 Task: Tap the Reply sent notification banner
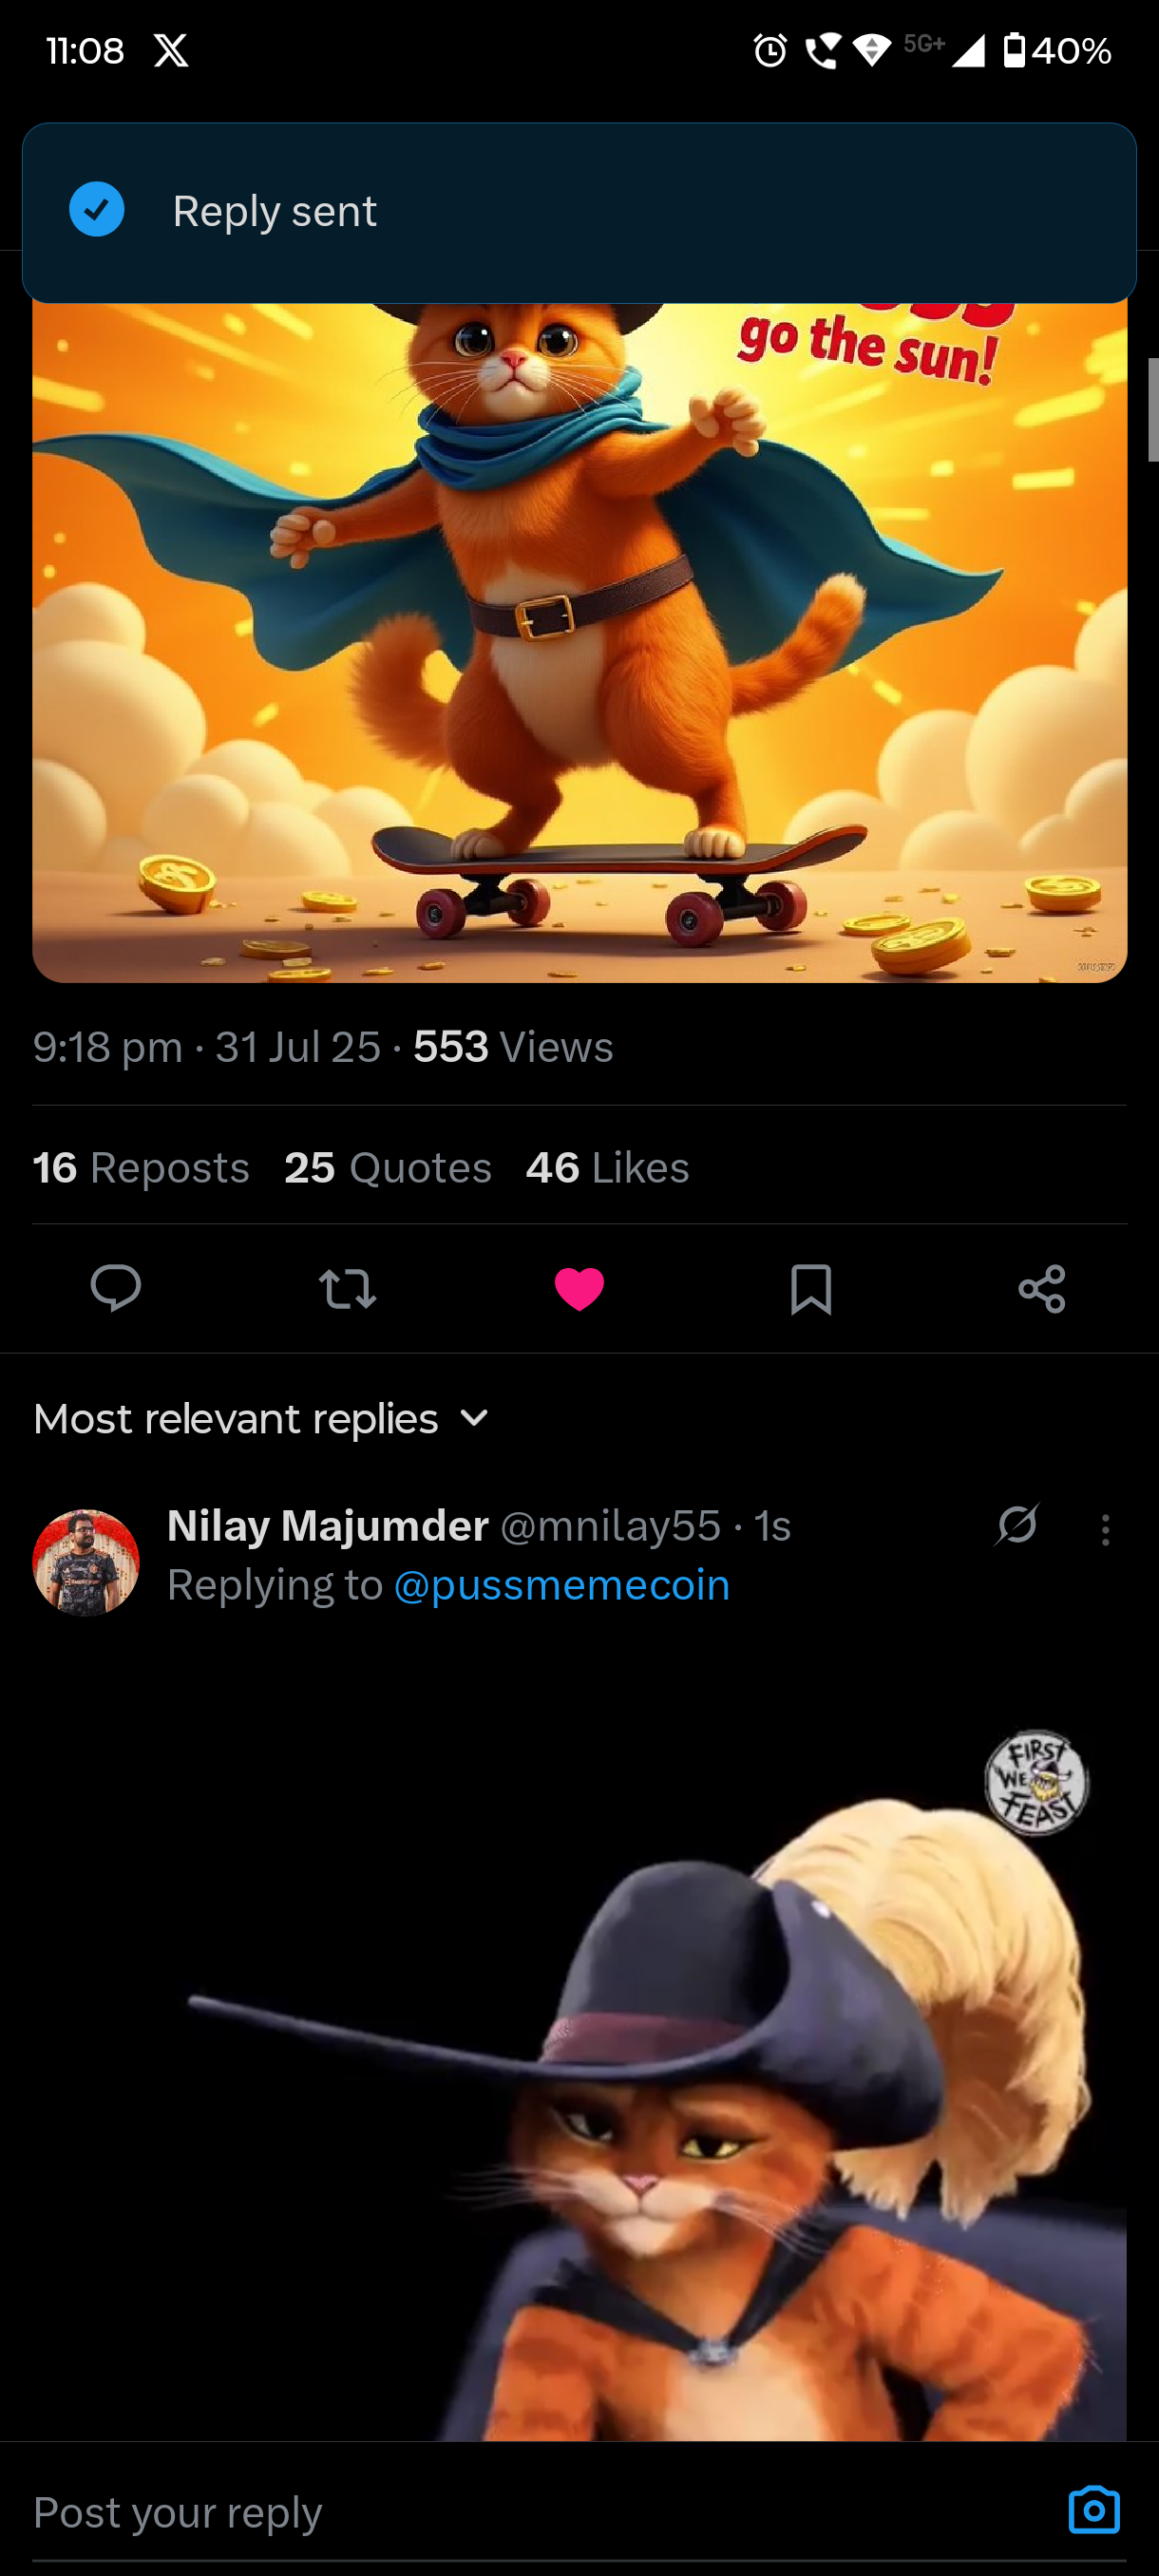(x=579, y=212)
